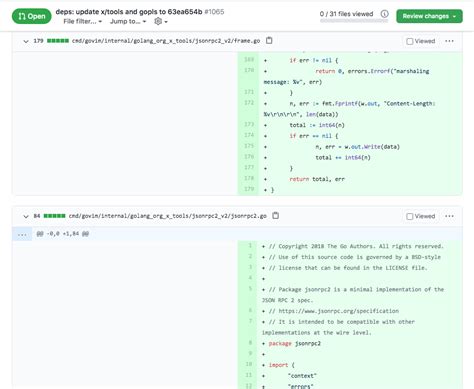
Task: Click the info icon beside files viewed
Action: [x=384, y=14]
